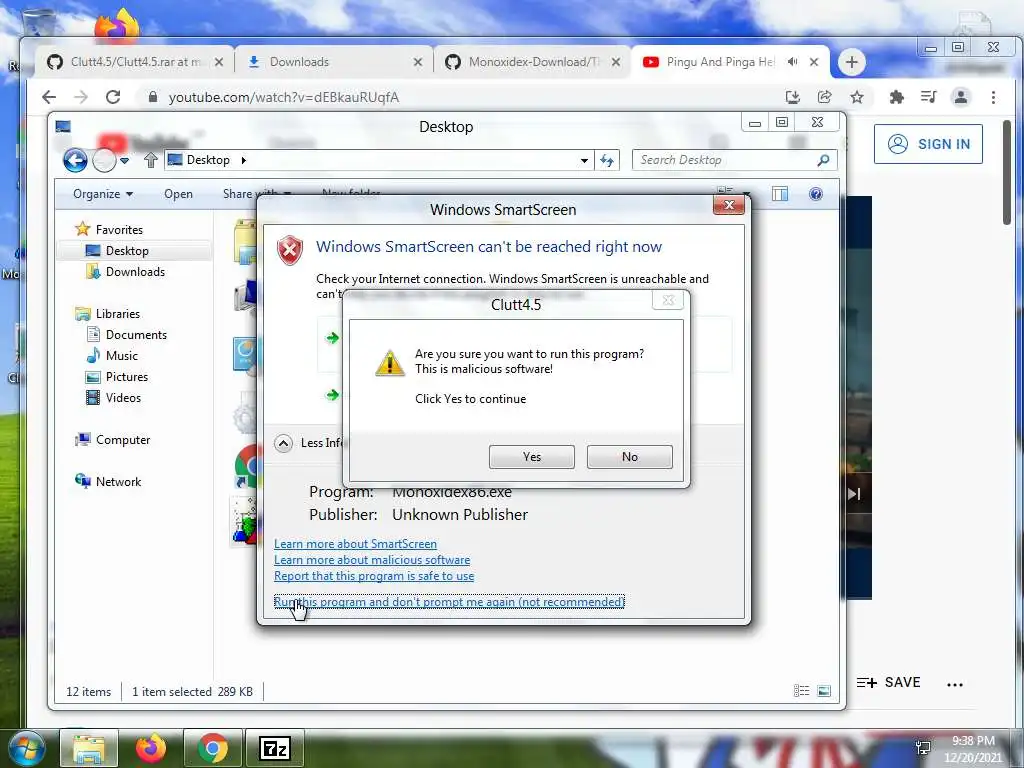Open File Explorer from the taskbar
Viewport: 1024px width, 768px height.
point(89,748)
